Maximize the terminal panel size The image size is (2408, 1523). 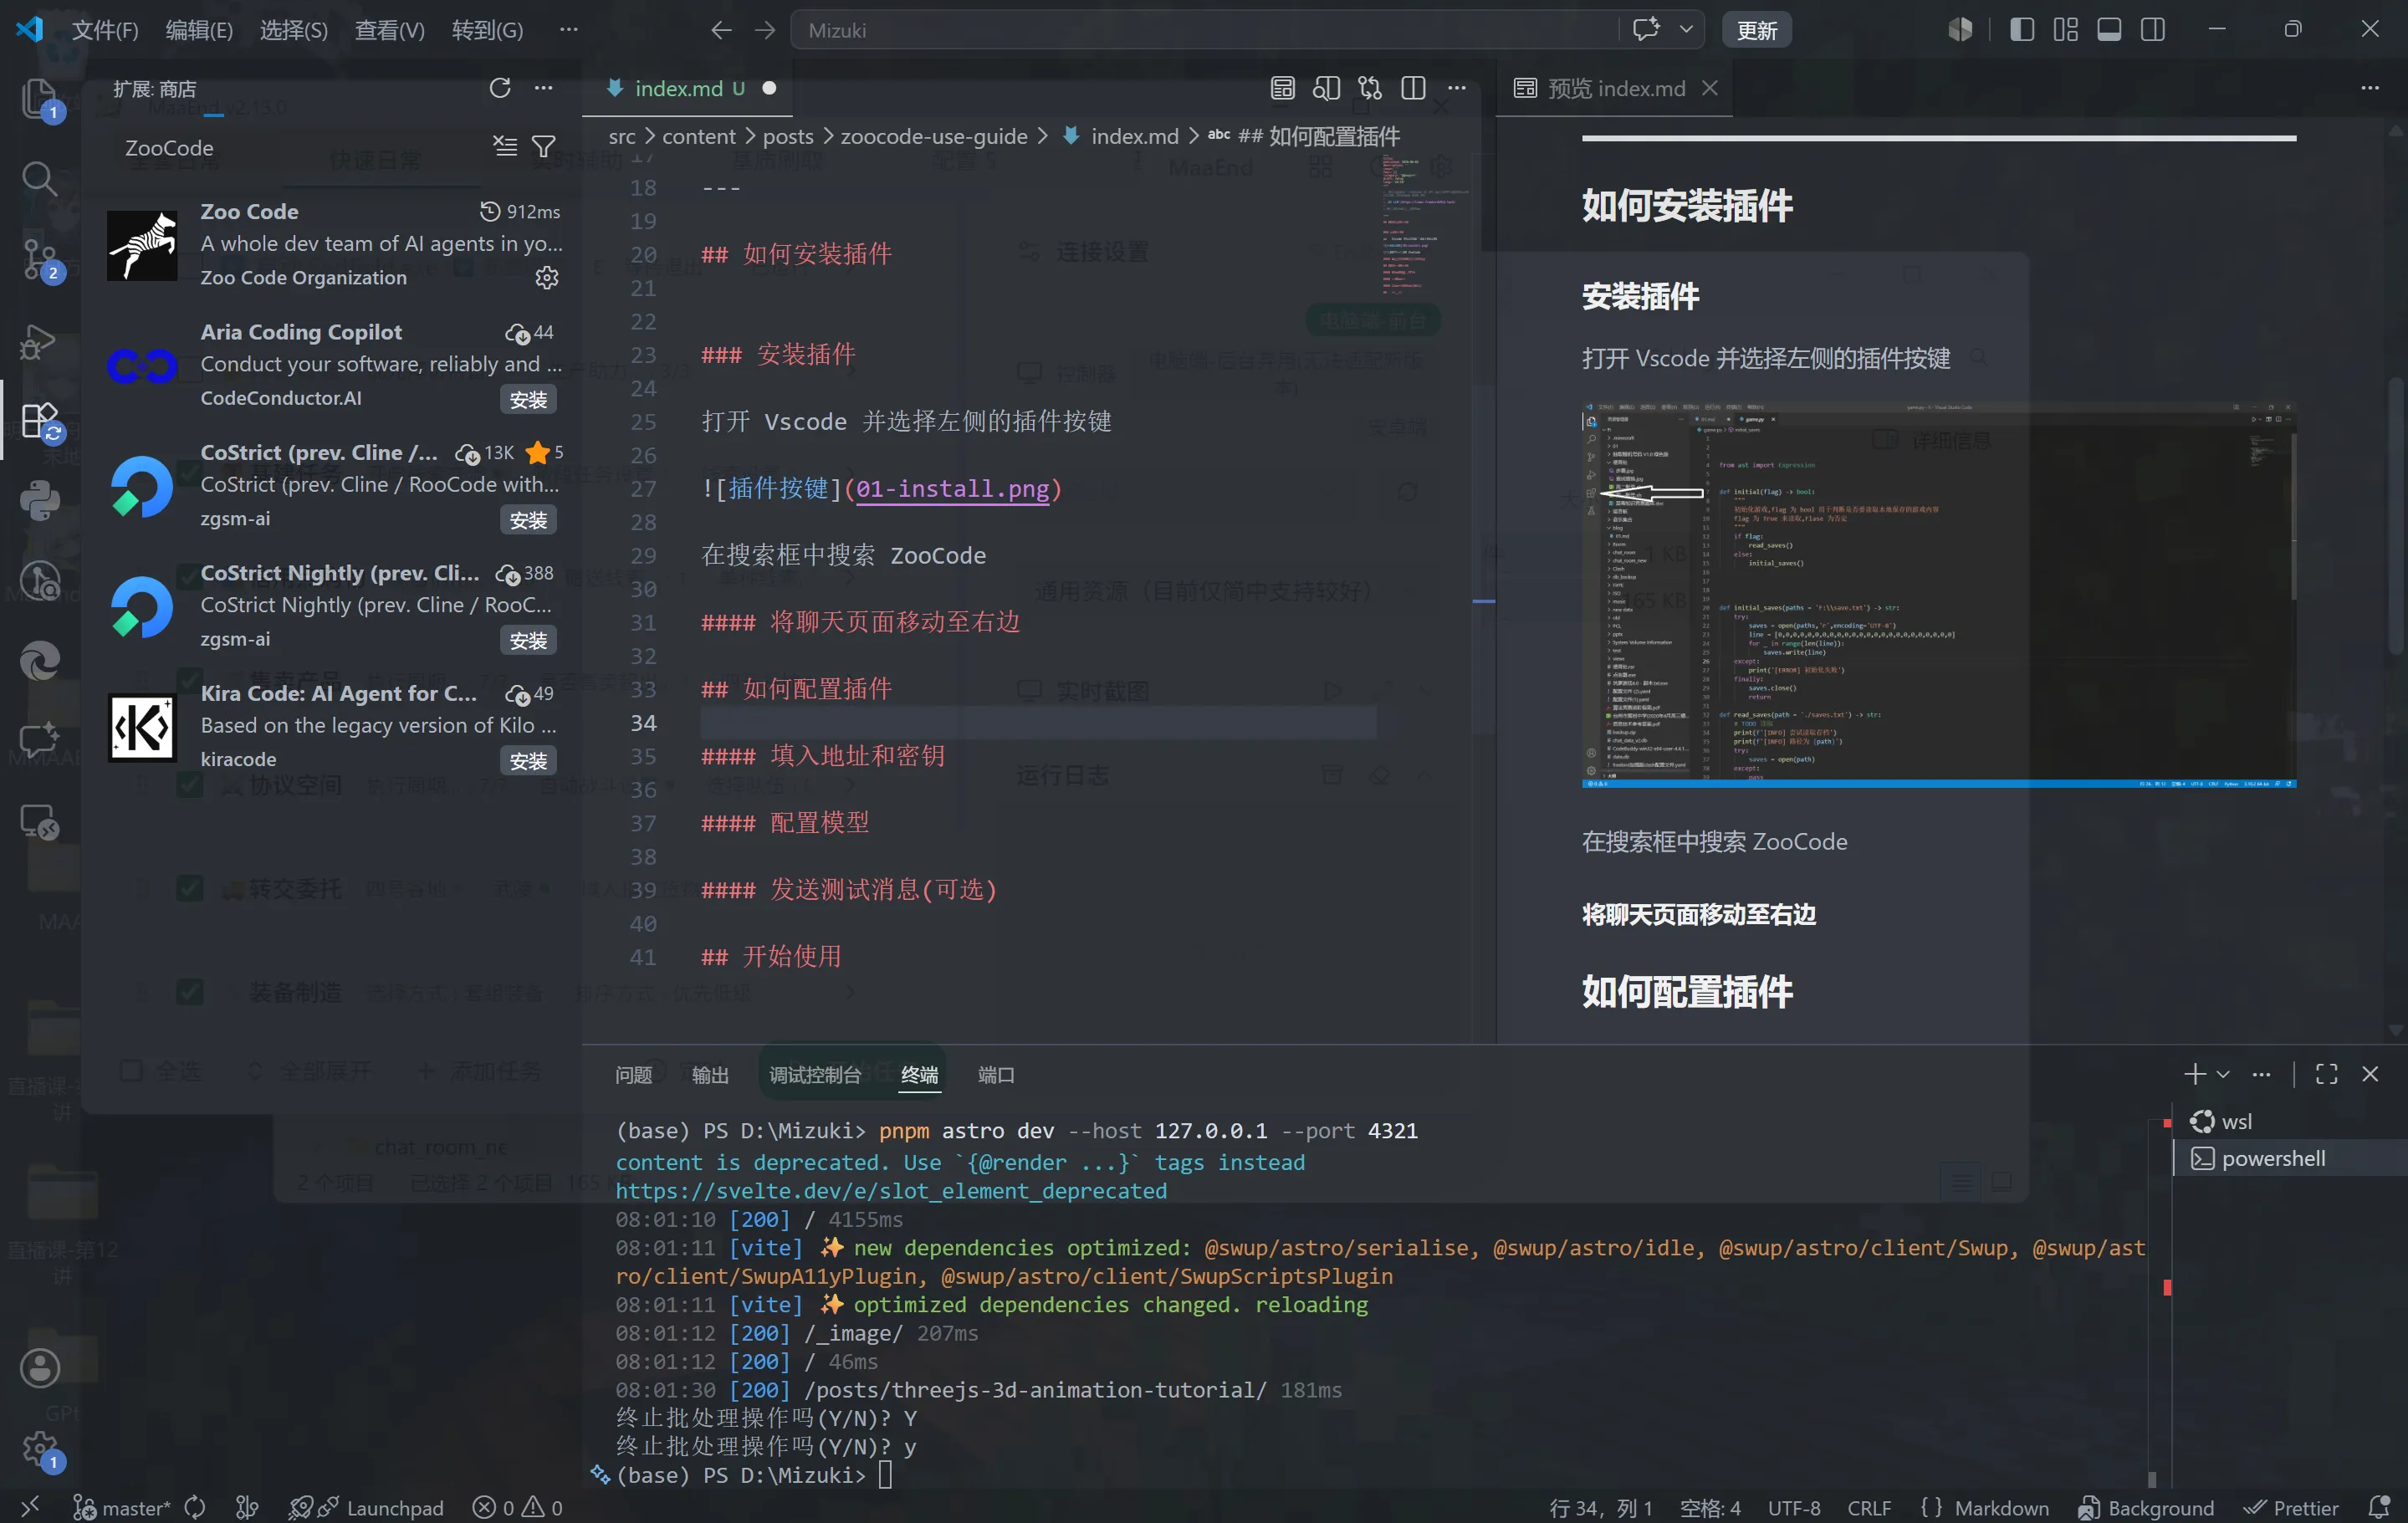[2326, 1074]
